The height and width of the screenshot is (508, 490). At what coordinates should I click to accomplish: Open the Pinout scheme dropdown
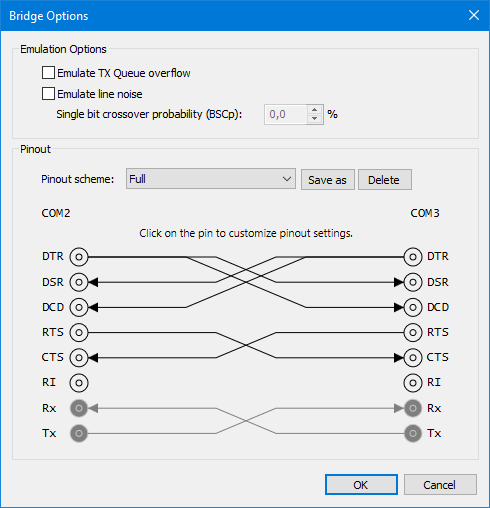pyautogui.click(x=211, y=179)
